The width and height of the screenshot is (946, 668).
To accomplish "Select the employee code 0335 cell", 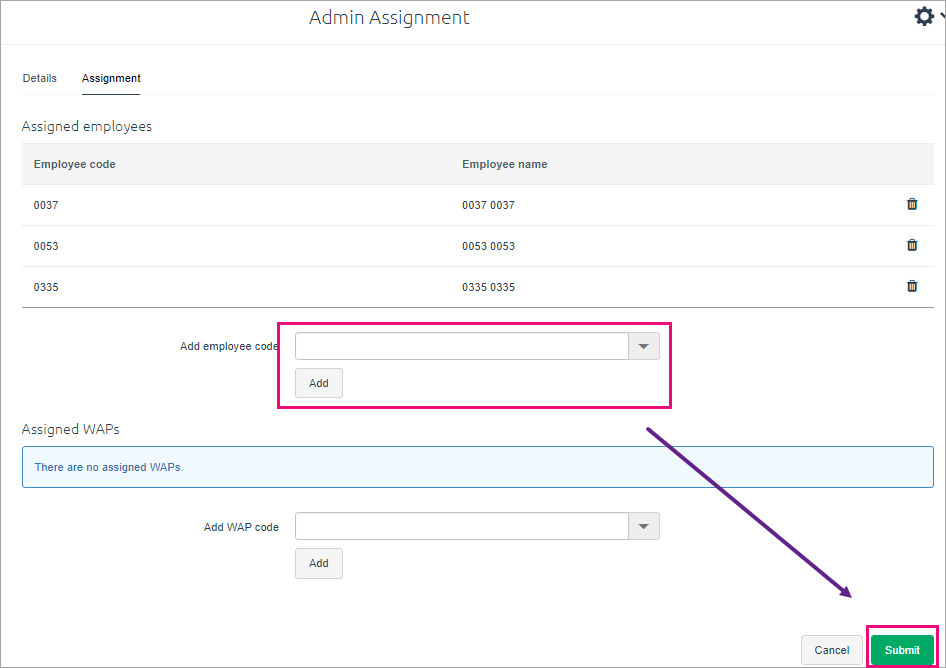I will [46, 287].
